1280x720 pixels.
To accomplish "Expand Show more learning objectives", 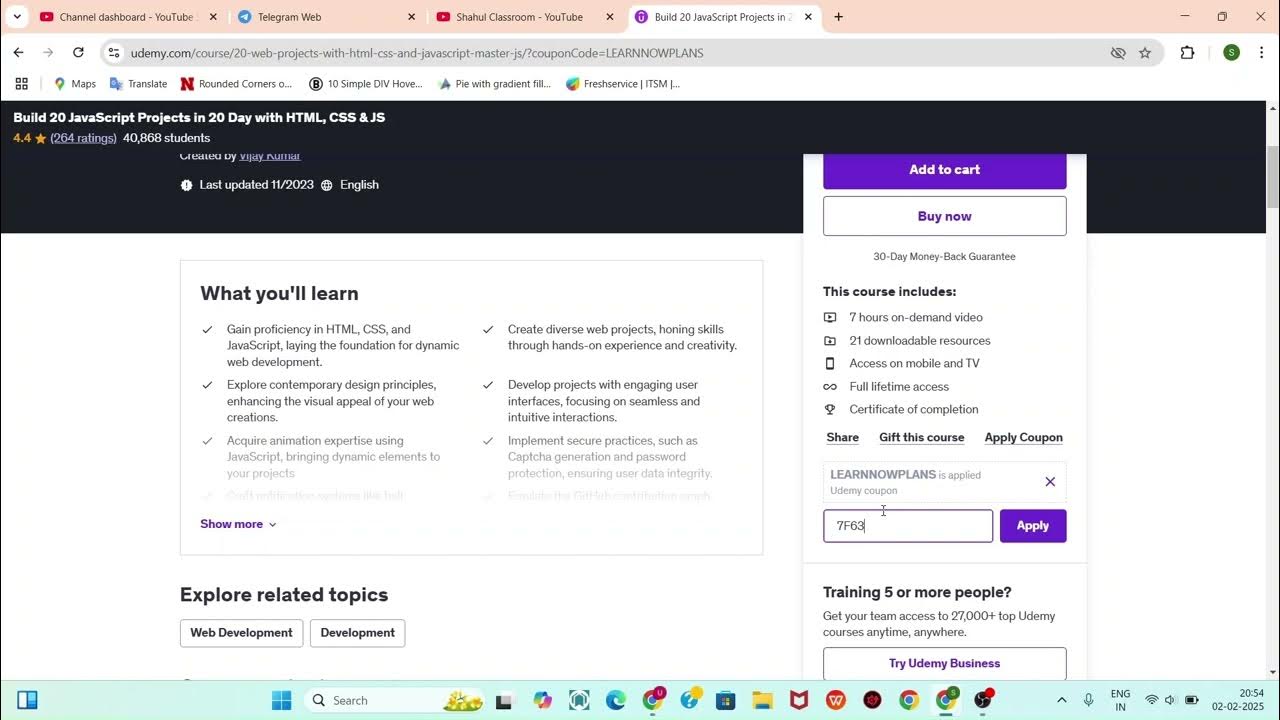I will [238, 524].
